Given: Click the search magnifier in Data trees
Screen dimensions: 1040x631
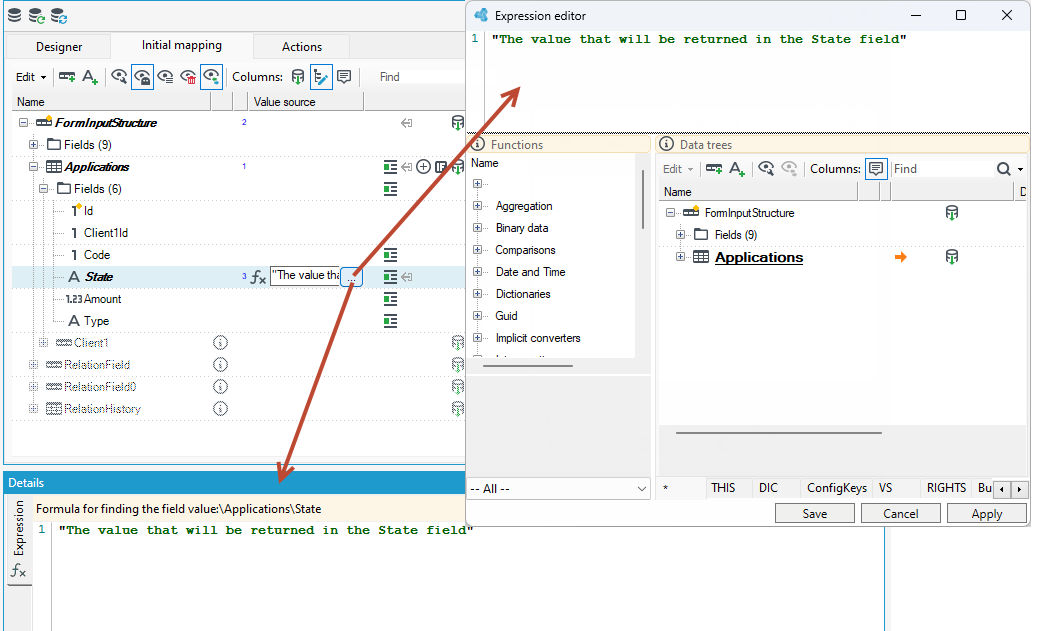Looking at the screenshot, I should tap(1004, 169).
